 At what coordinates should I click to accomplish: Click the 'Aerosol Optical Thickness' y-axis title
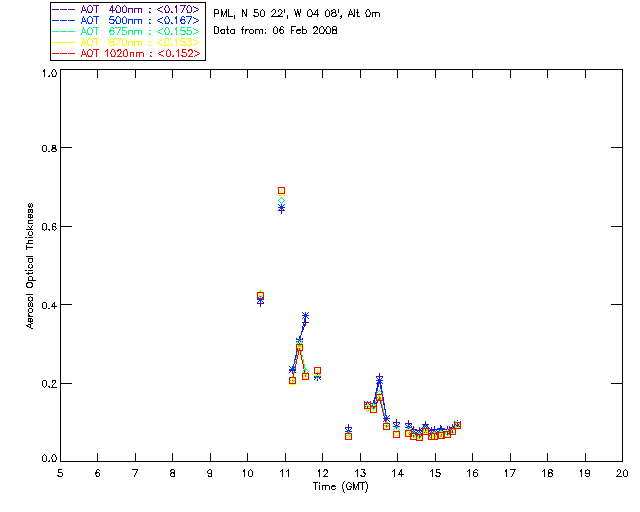(x=30, y=266)
